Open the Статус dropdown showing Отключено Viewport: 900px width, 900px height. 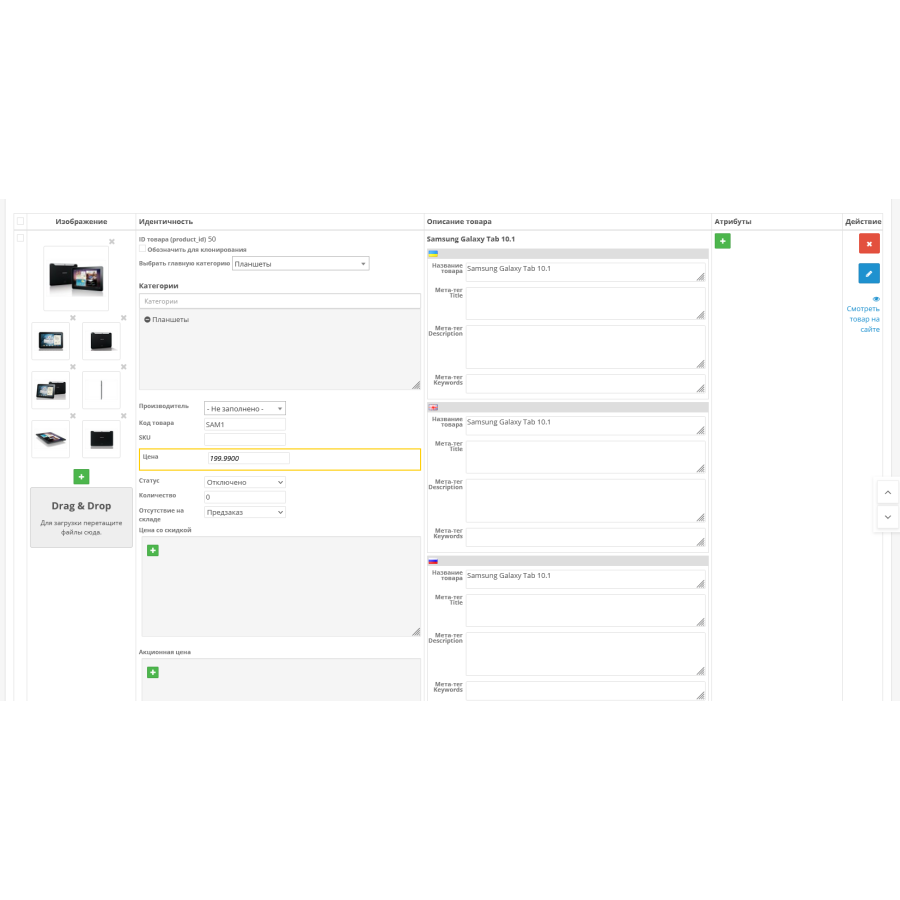coord(245,482)
